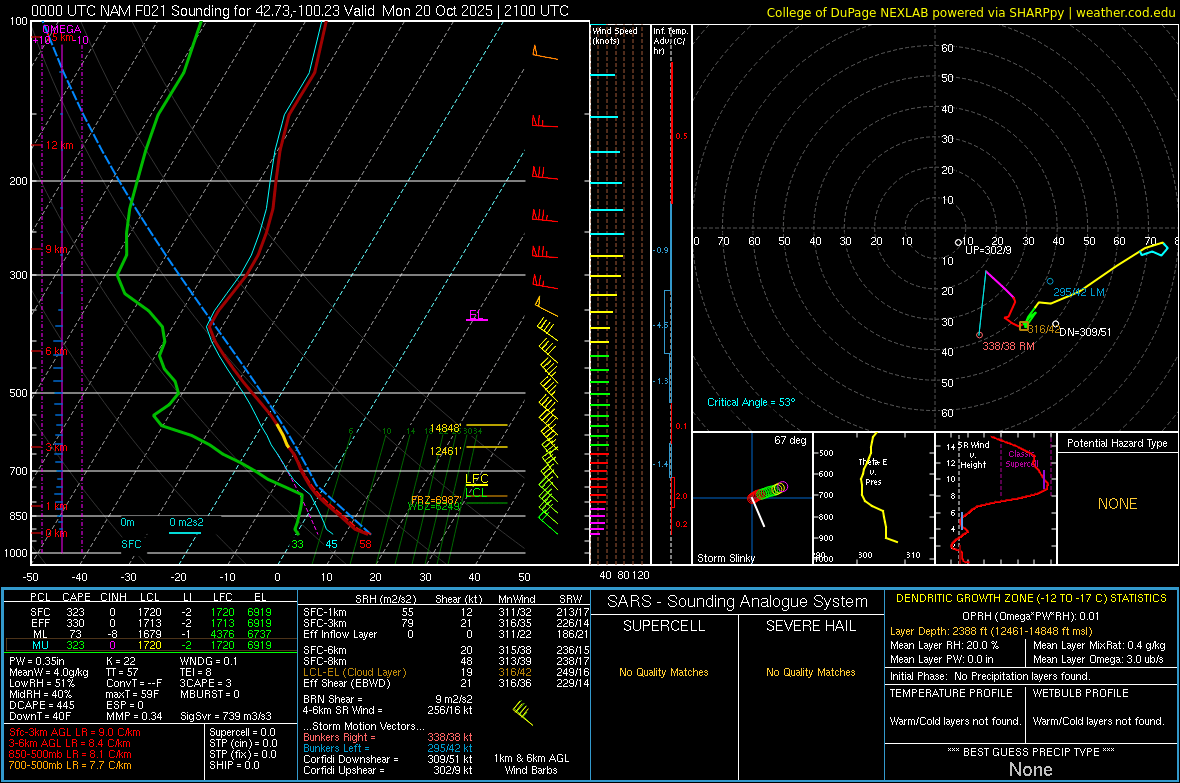Screen dimensions: 1180x783
Task: Click the NONE hazard type value
Action: point(1117,504)
